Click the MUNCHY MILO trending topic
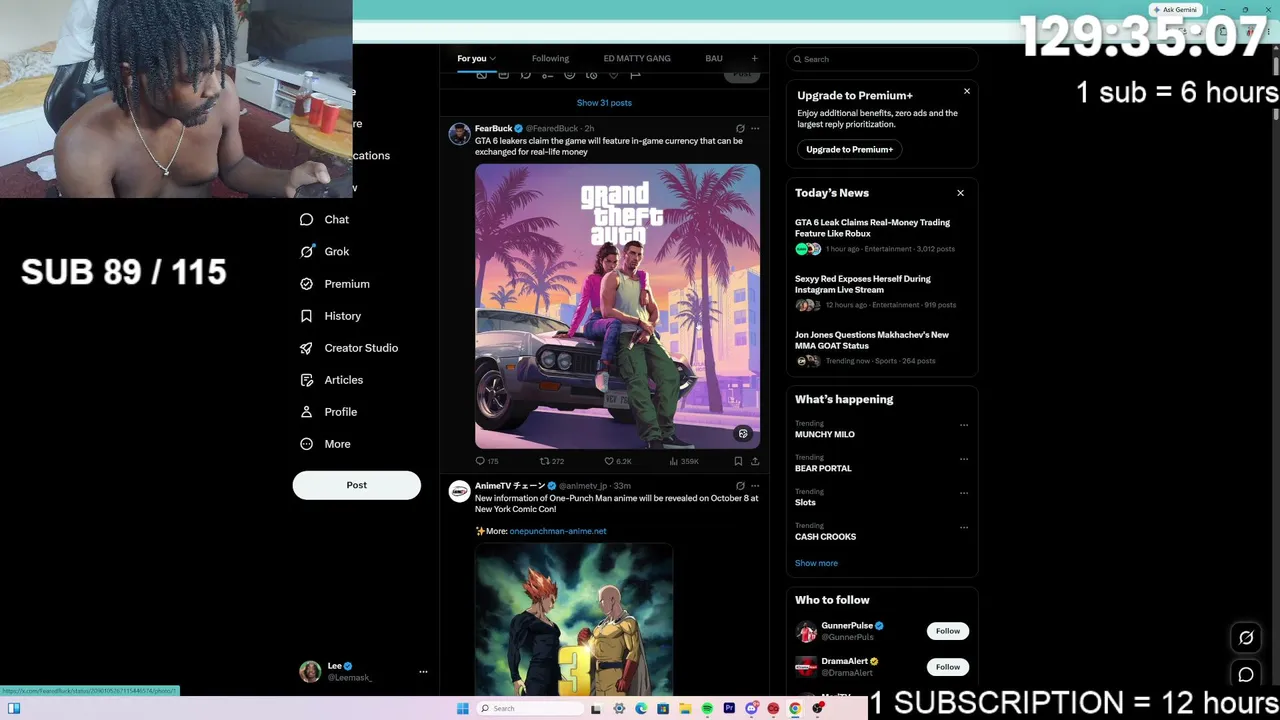This screenshot has width=1280, height=720. [825, 434]
